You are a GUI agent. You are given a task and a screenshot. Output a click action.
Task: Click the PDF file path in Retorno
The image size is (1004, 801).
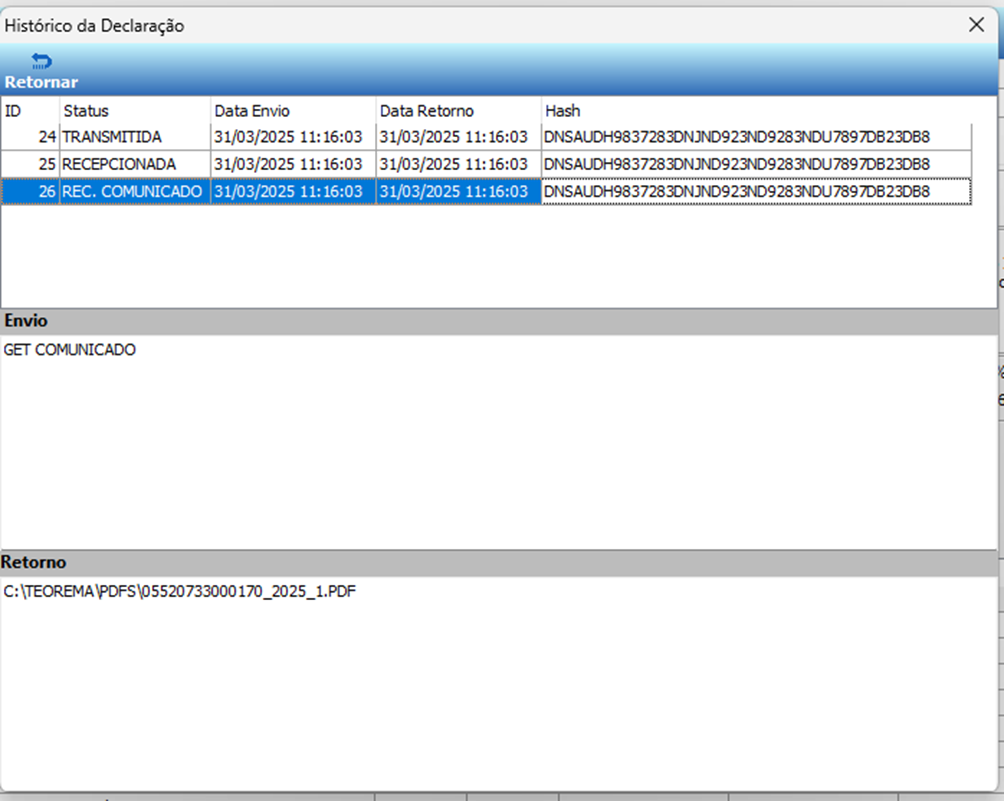[x=179, y=591]
